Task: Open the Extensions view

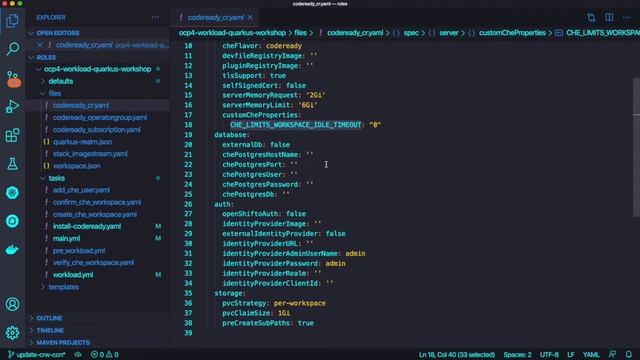Action: [12, 135]
